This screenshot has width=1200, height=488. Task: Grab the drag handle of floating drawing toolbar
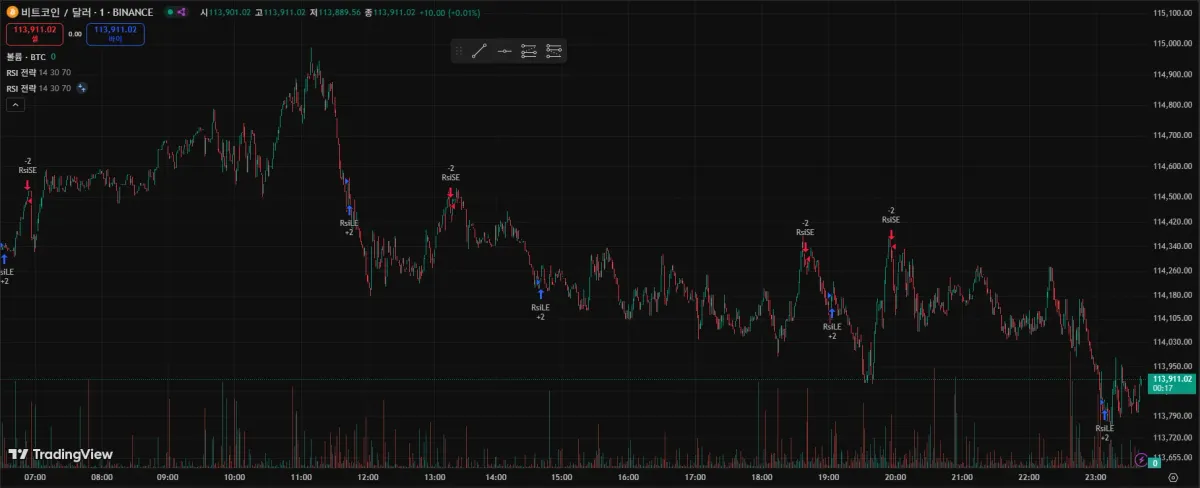coord(459,51)
